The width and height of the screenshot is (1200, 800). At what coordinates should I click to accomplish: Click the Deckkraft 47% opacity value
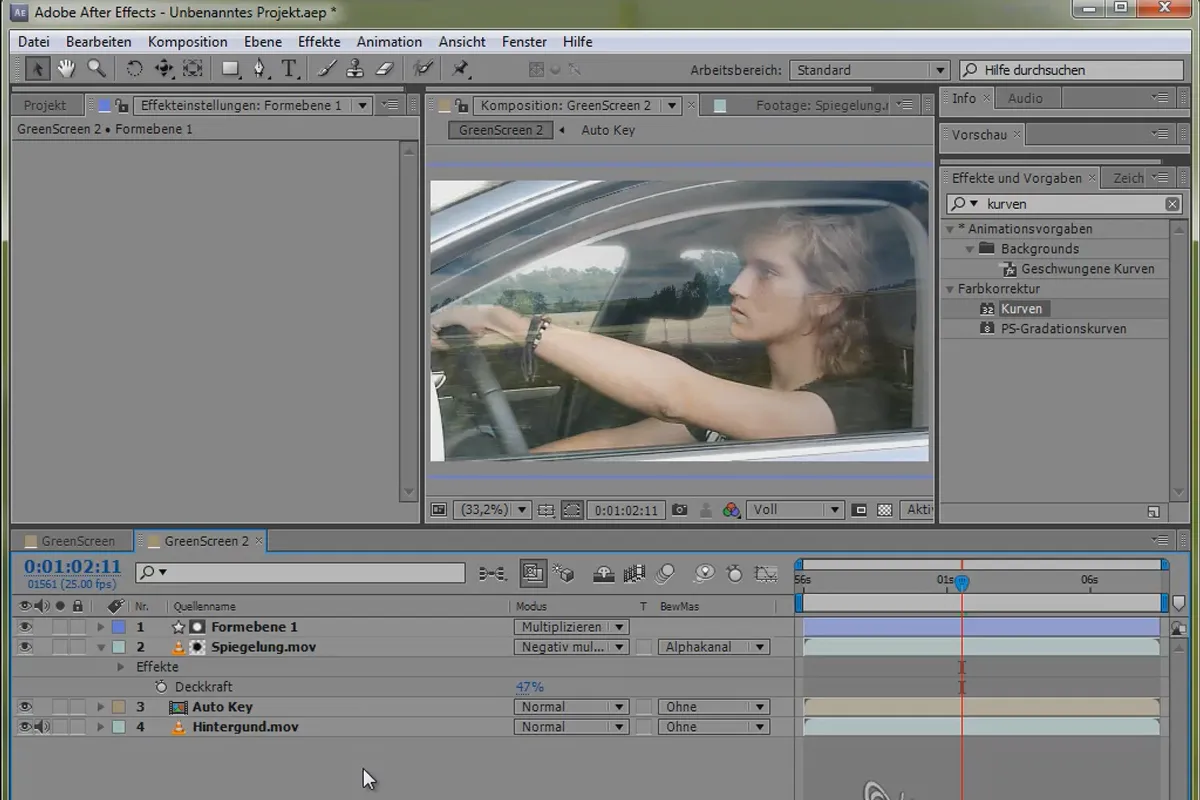pyautogui.click(x=529, y=687)
